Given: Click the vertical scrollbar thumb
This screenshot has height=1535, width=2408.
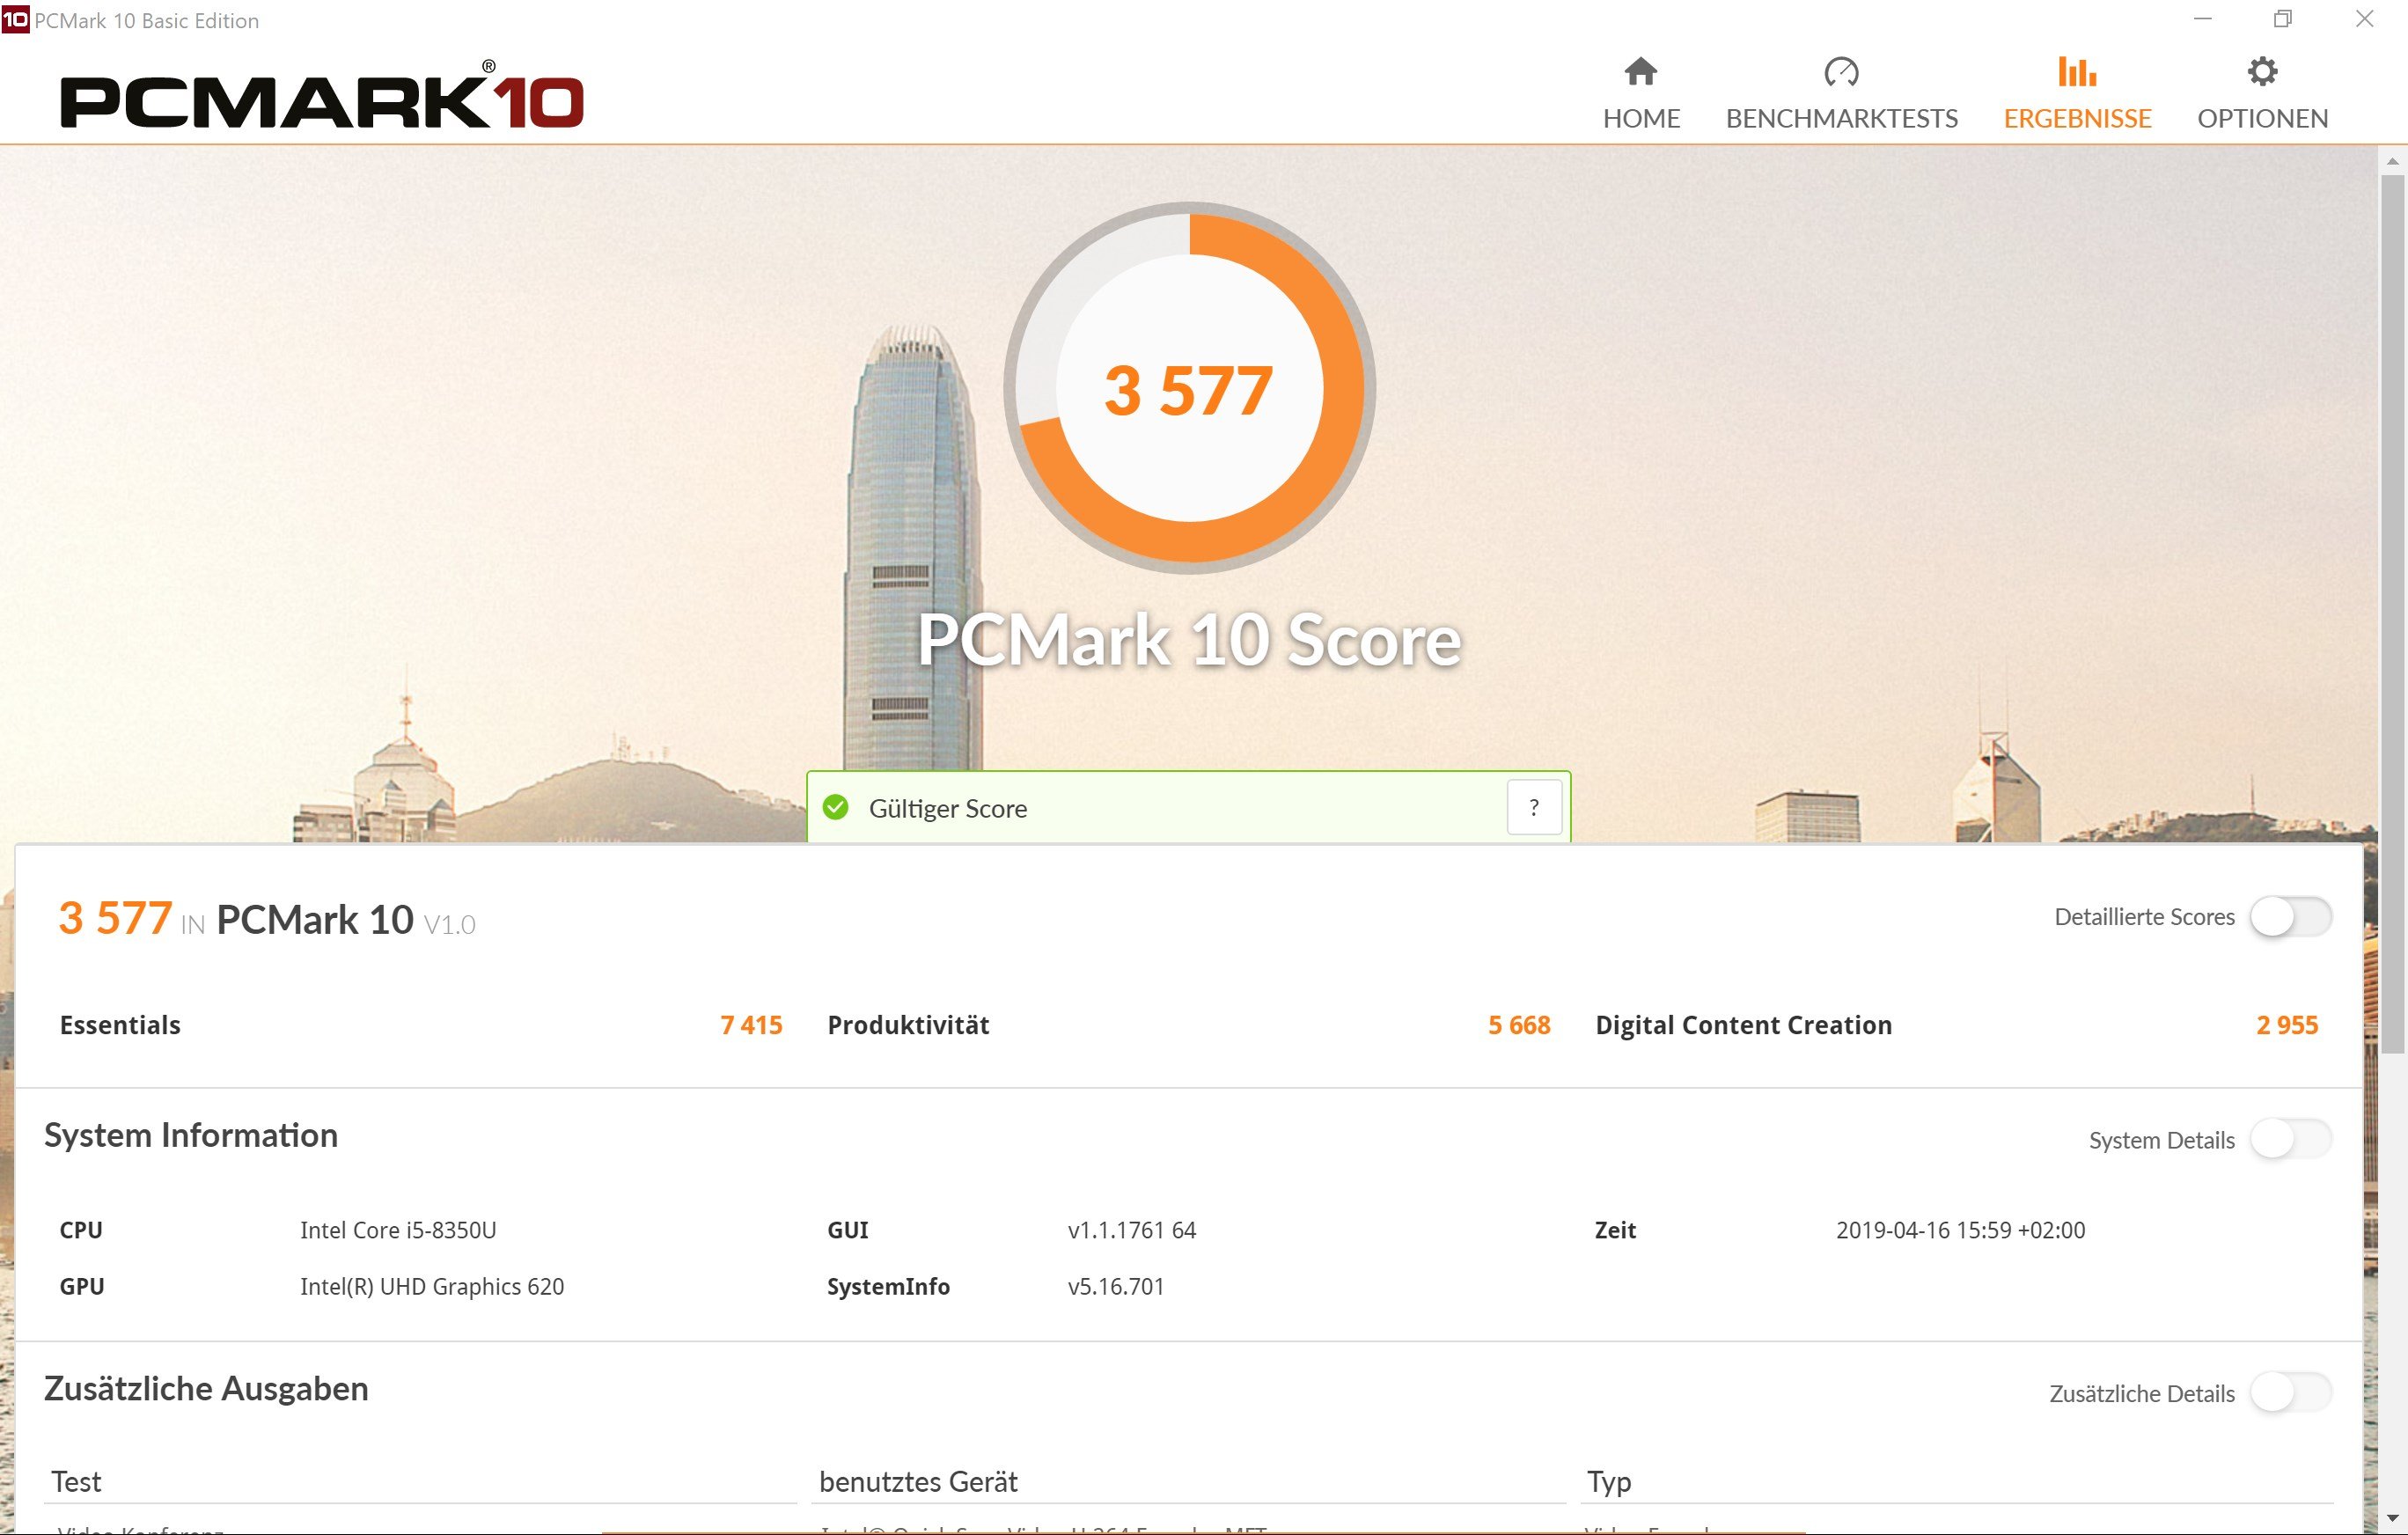Looking at the screenshot, I should click(x=2392, y=614).
